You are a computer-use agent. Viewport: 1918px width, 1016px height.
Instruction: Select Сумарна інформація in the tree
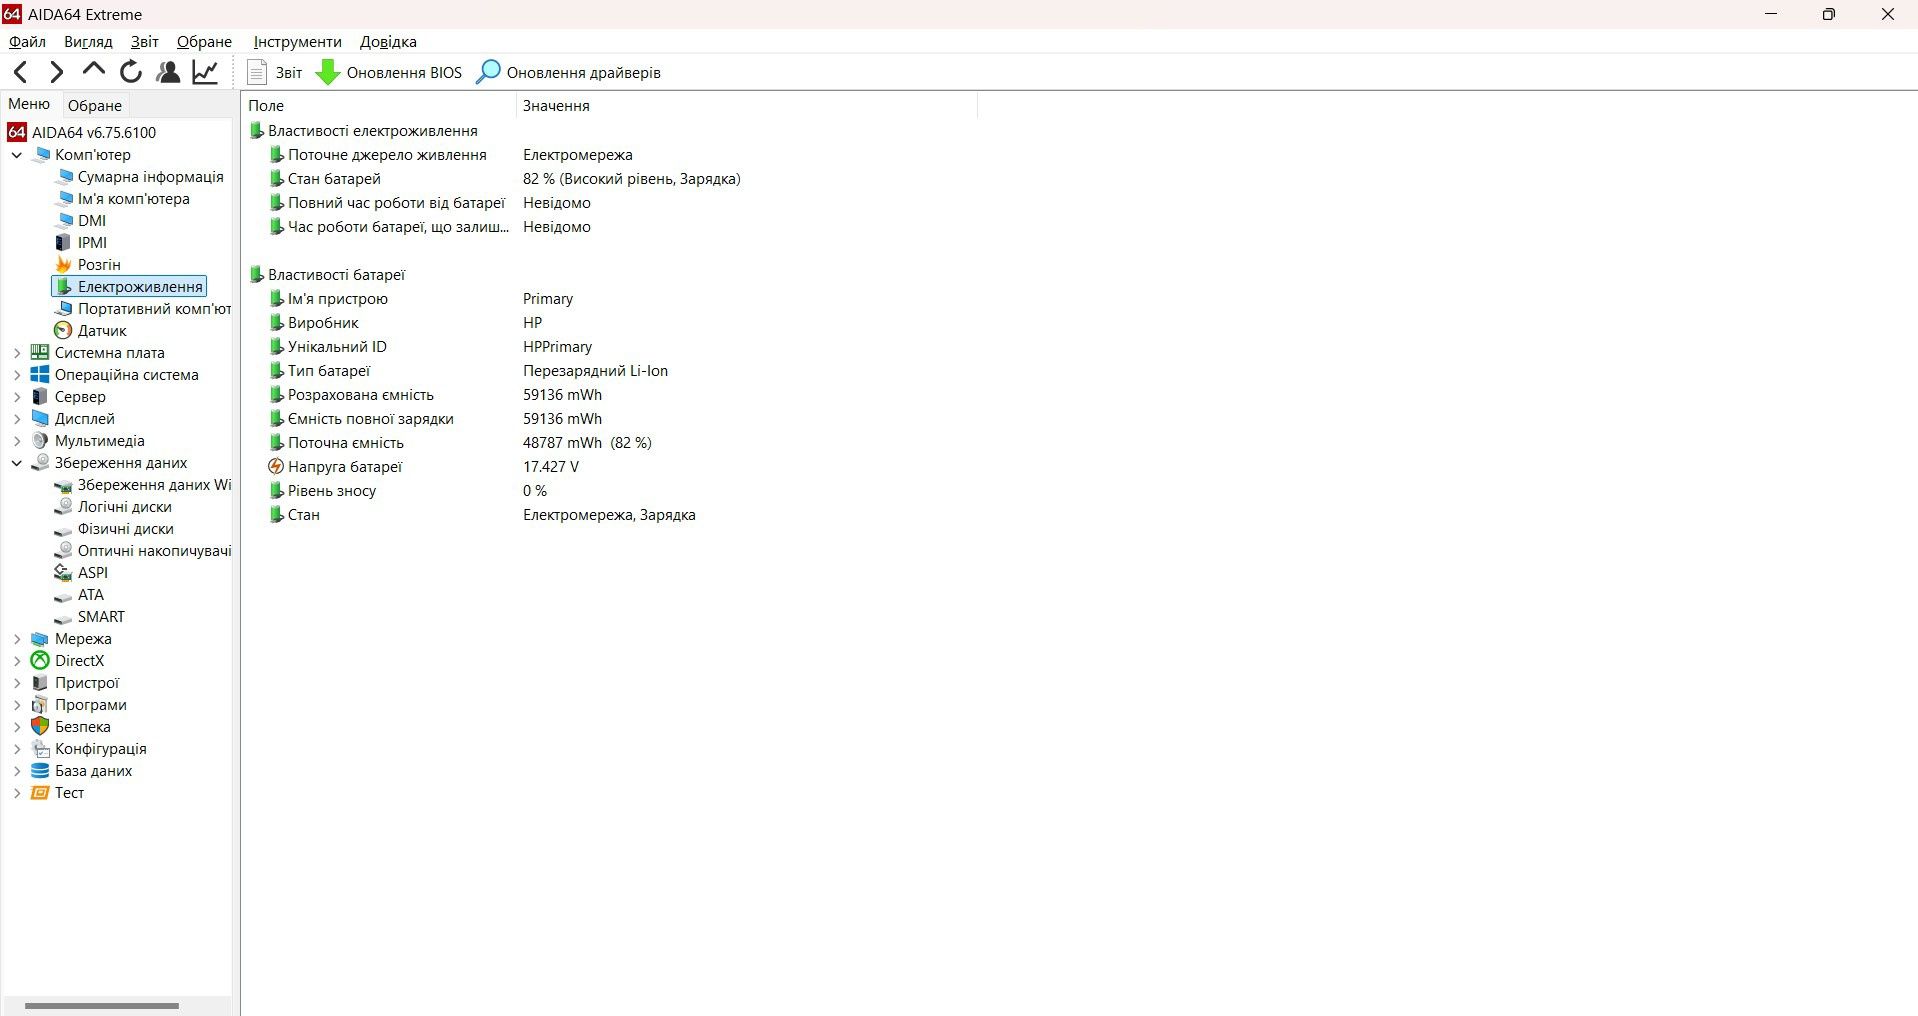[x=151, y=177]
